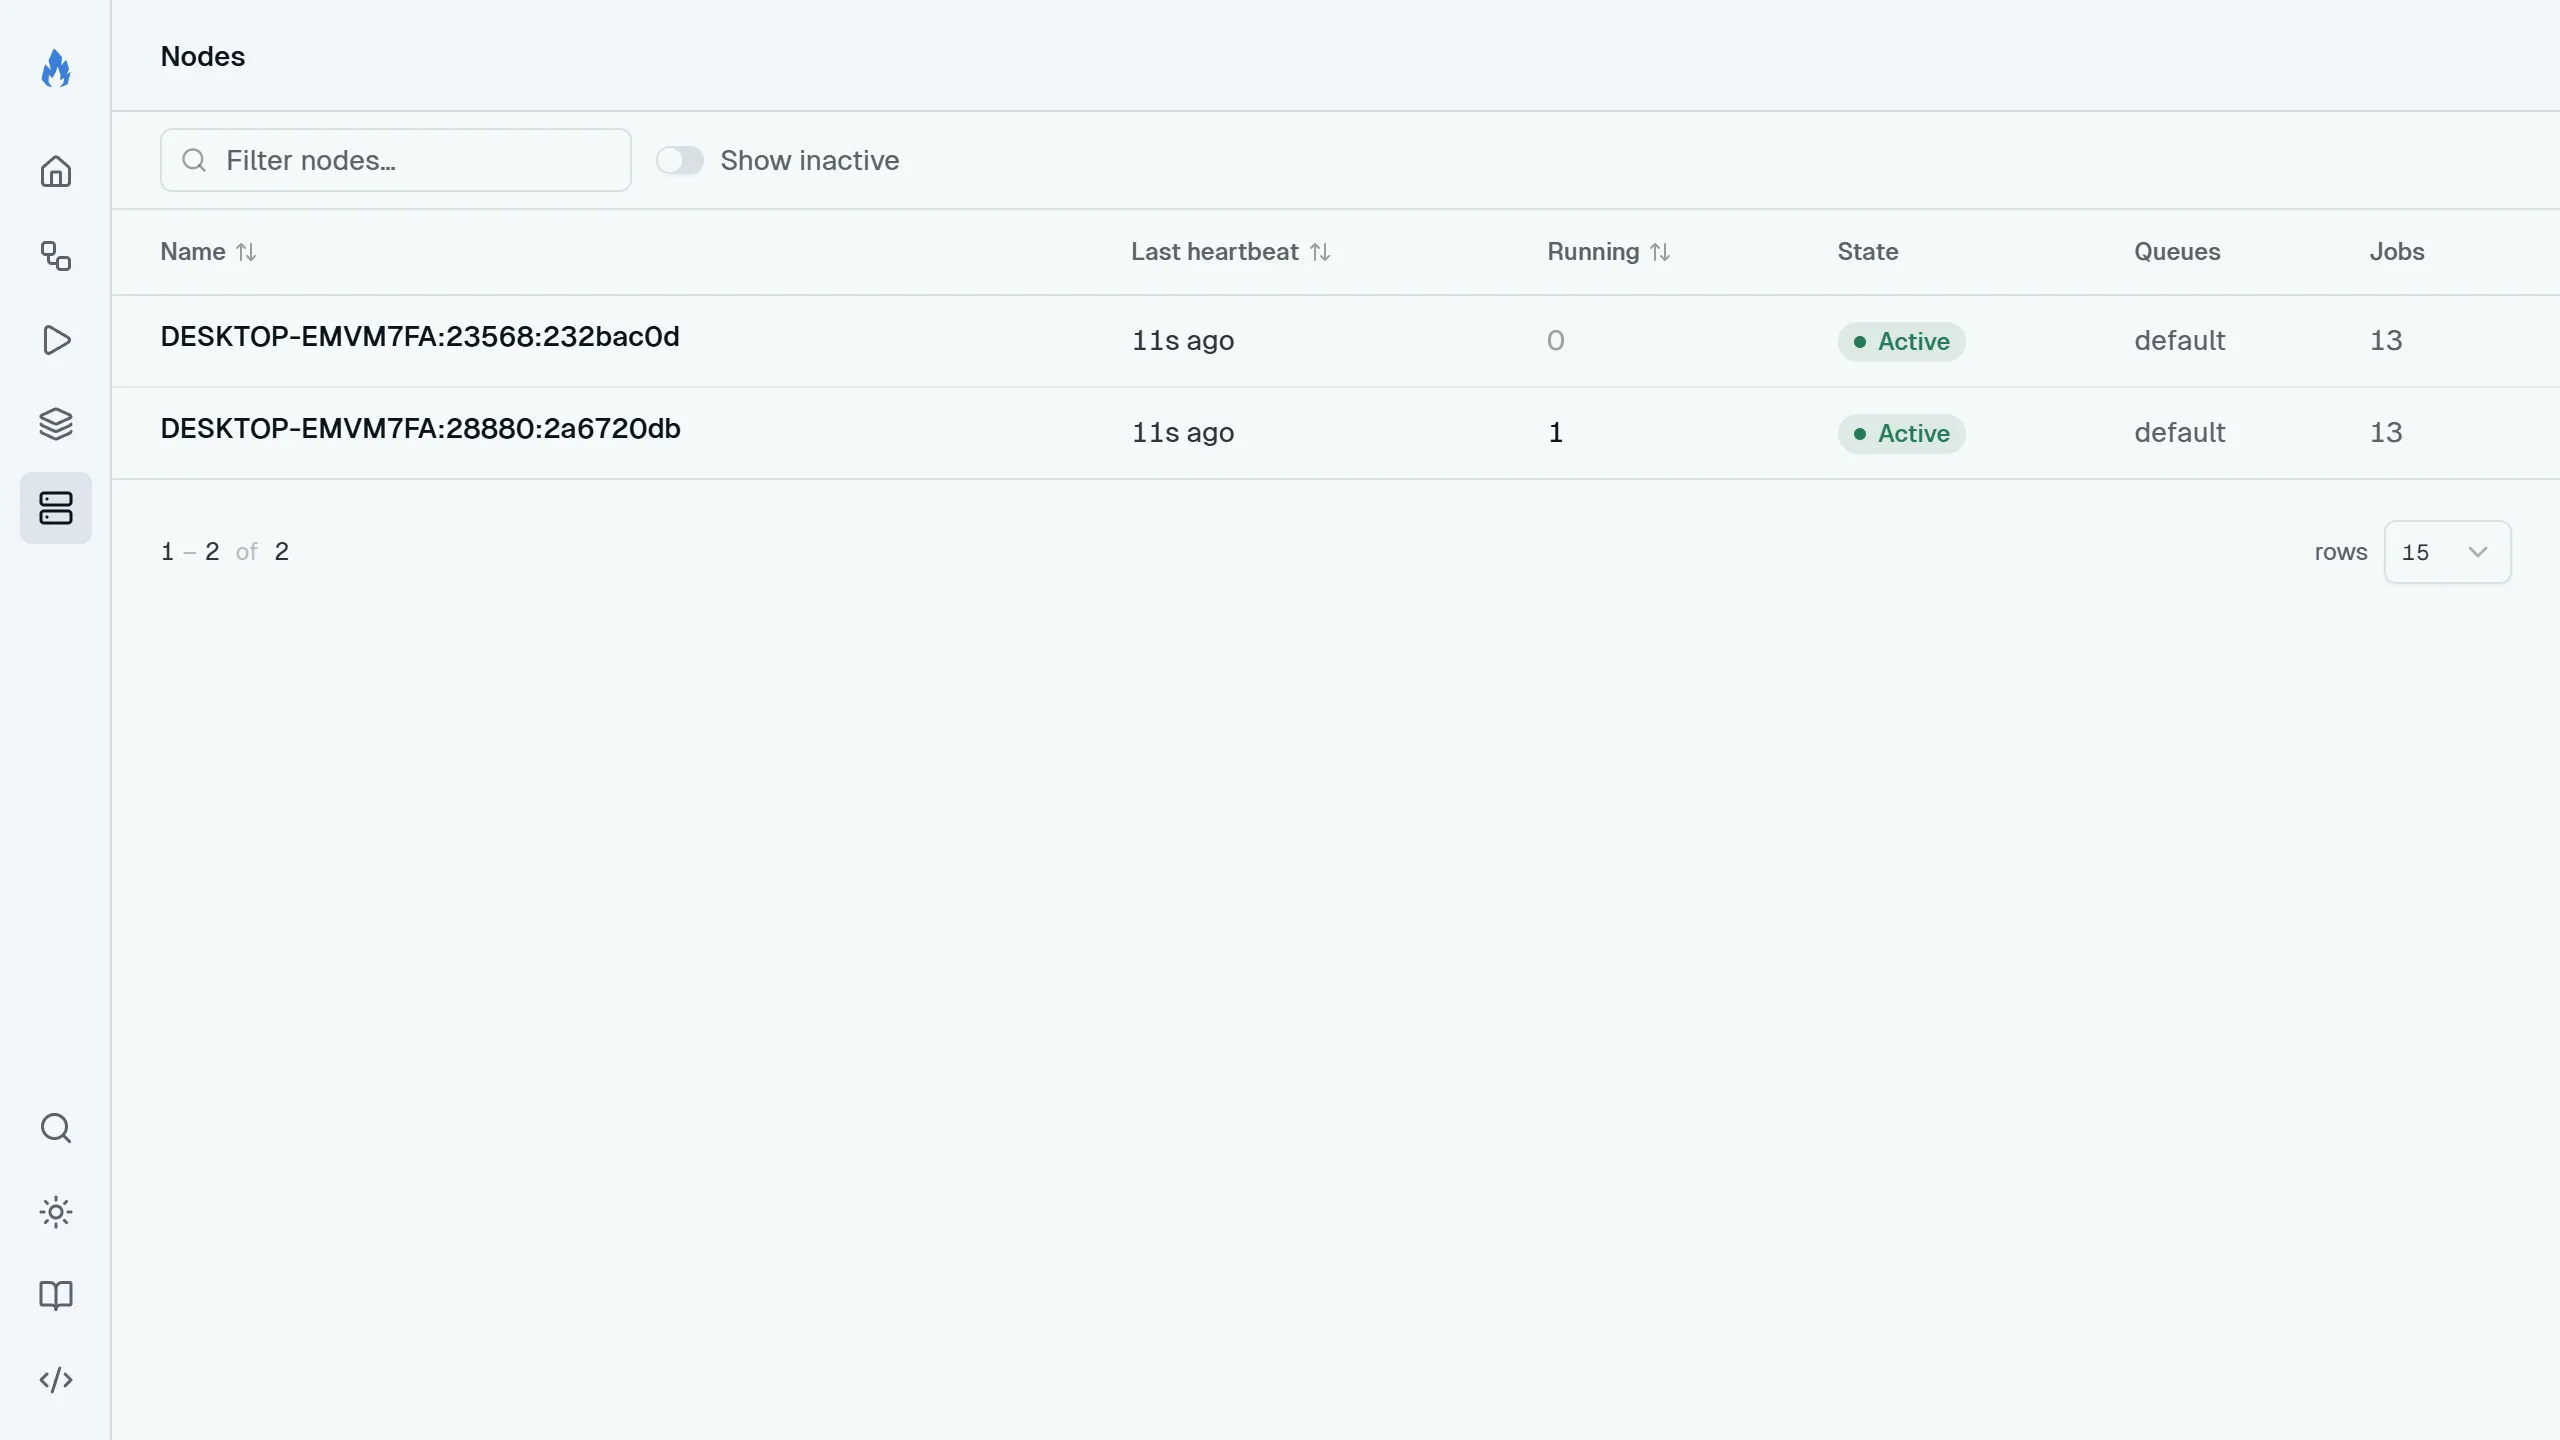The image size is (2560, 1440).
Task: Click Active badge of node 28880
Action: tap(1901, 434)
